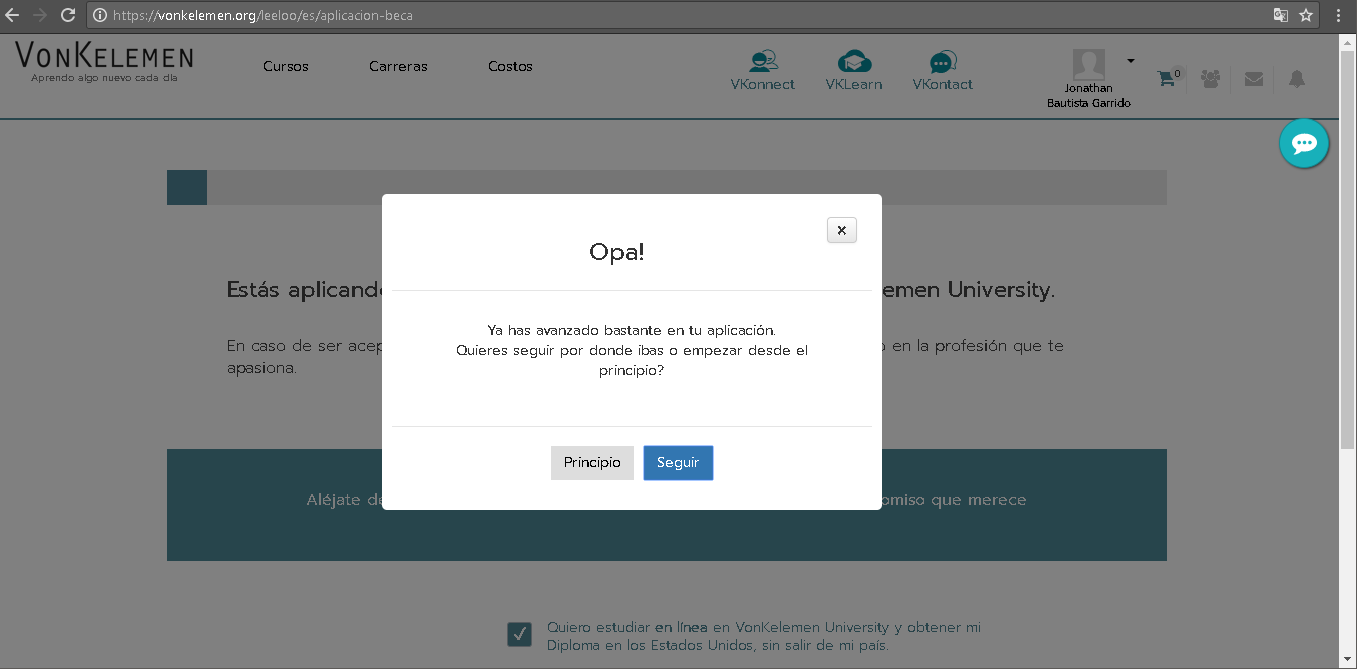Open the shopping cart icon
Viewport: 1357px width, 669px height.
point(1166,79)
